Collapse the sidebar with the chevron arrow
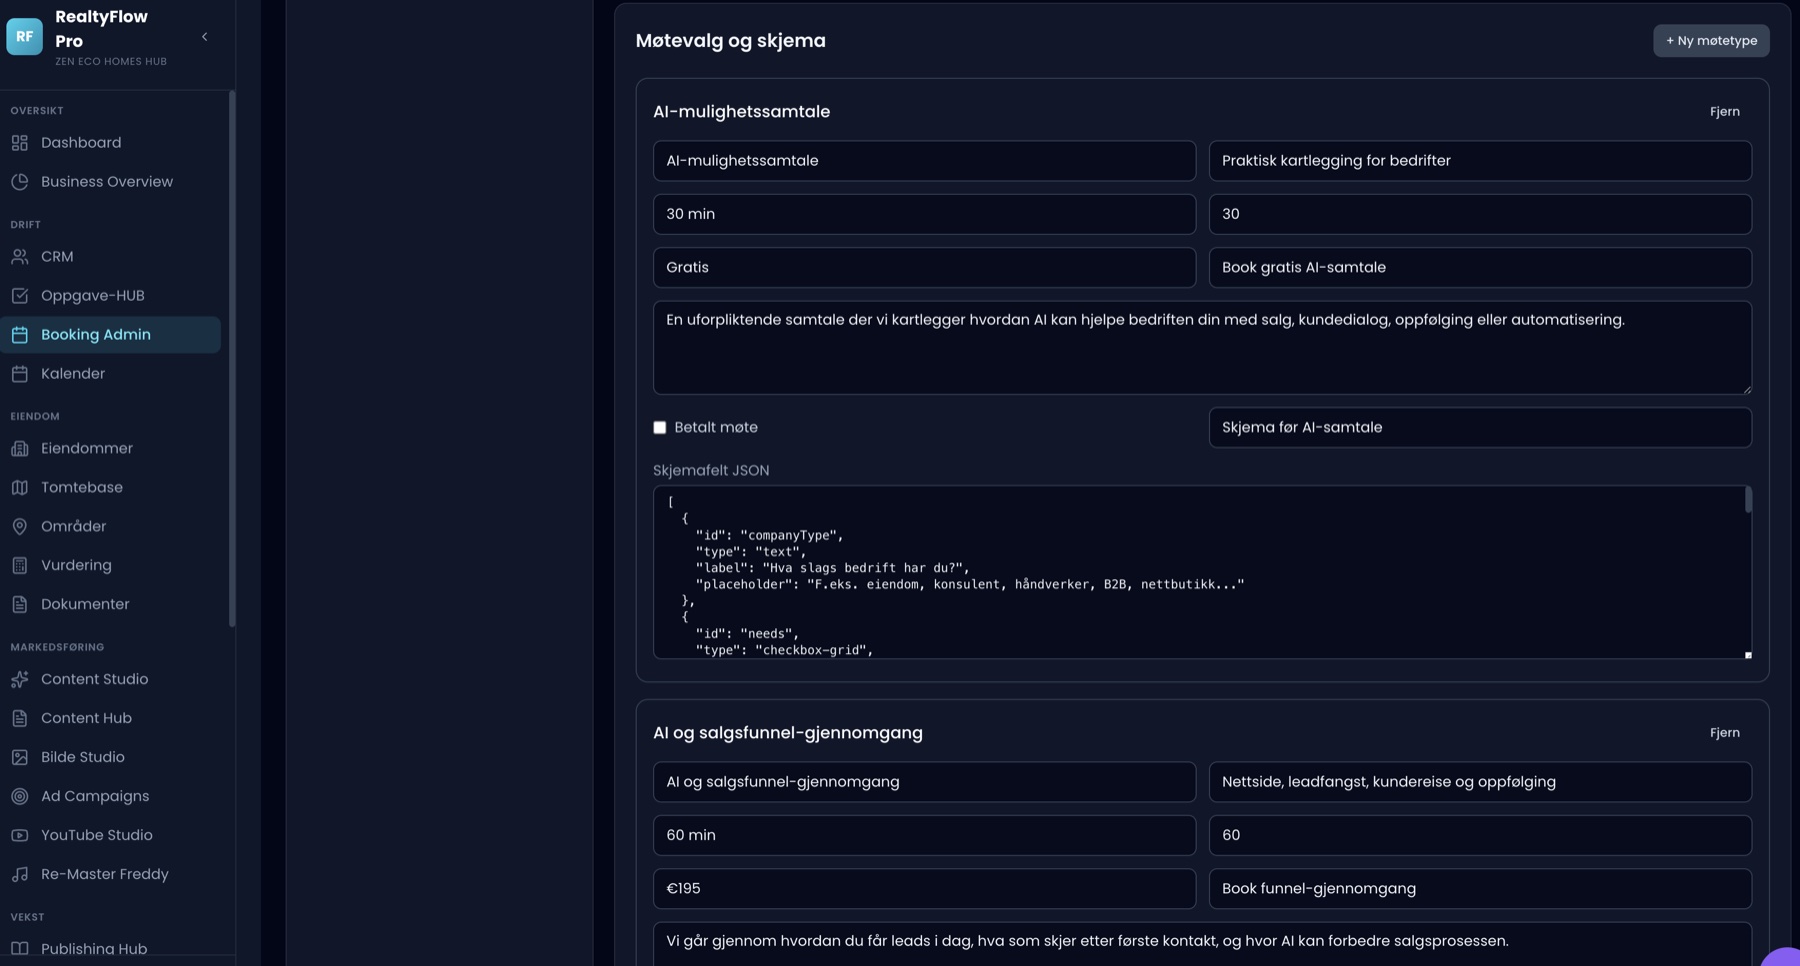Screen dimensions: 1800x966 click(x=205, y=37)
